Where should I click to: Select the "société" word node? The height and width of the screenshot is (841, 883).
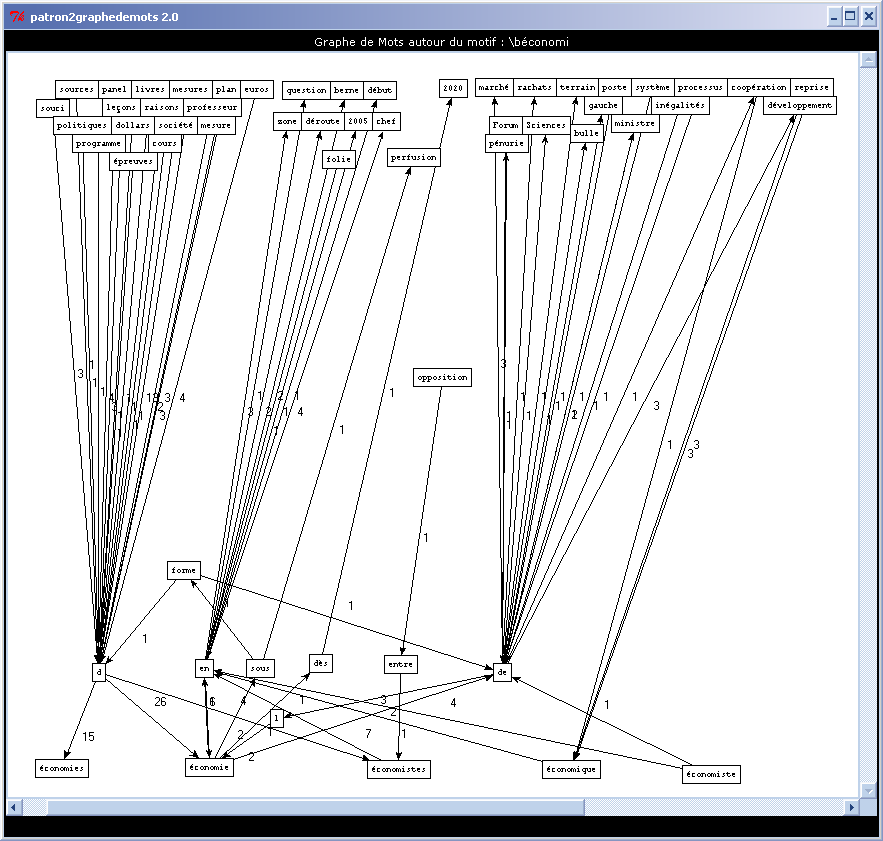click(x=176, y=125)
